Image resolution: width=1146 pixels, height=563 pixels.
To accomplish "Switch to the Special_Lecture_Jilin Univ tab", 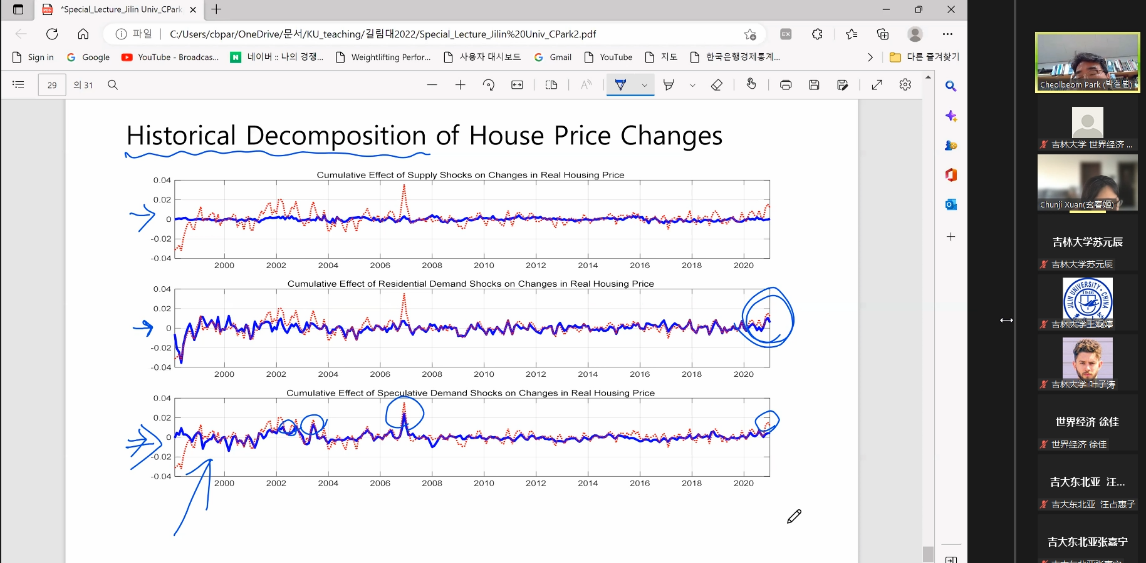I will [113, 9].
